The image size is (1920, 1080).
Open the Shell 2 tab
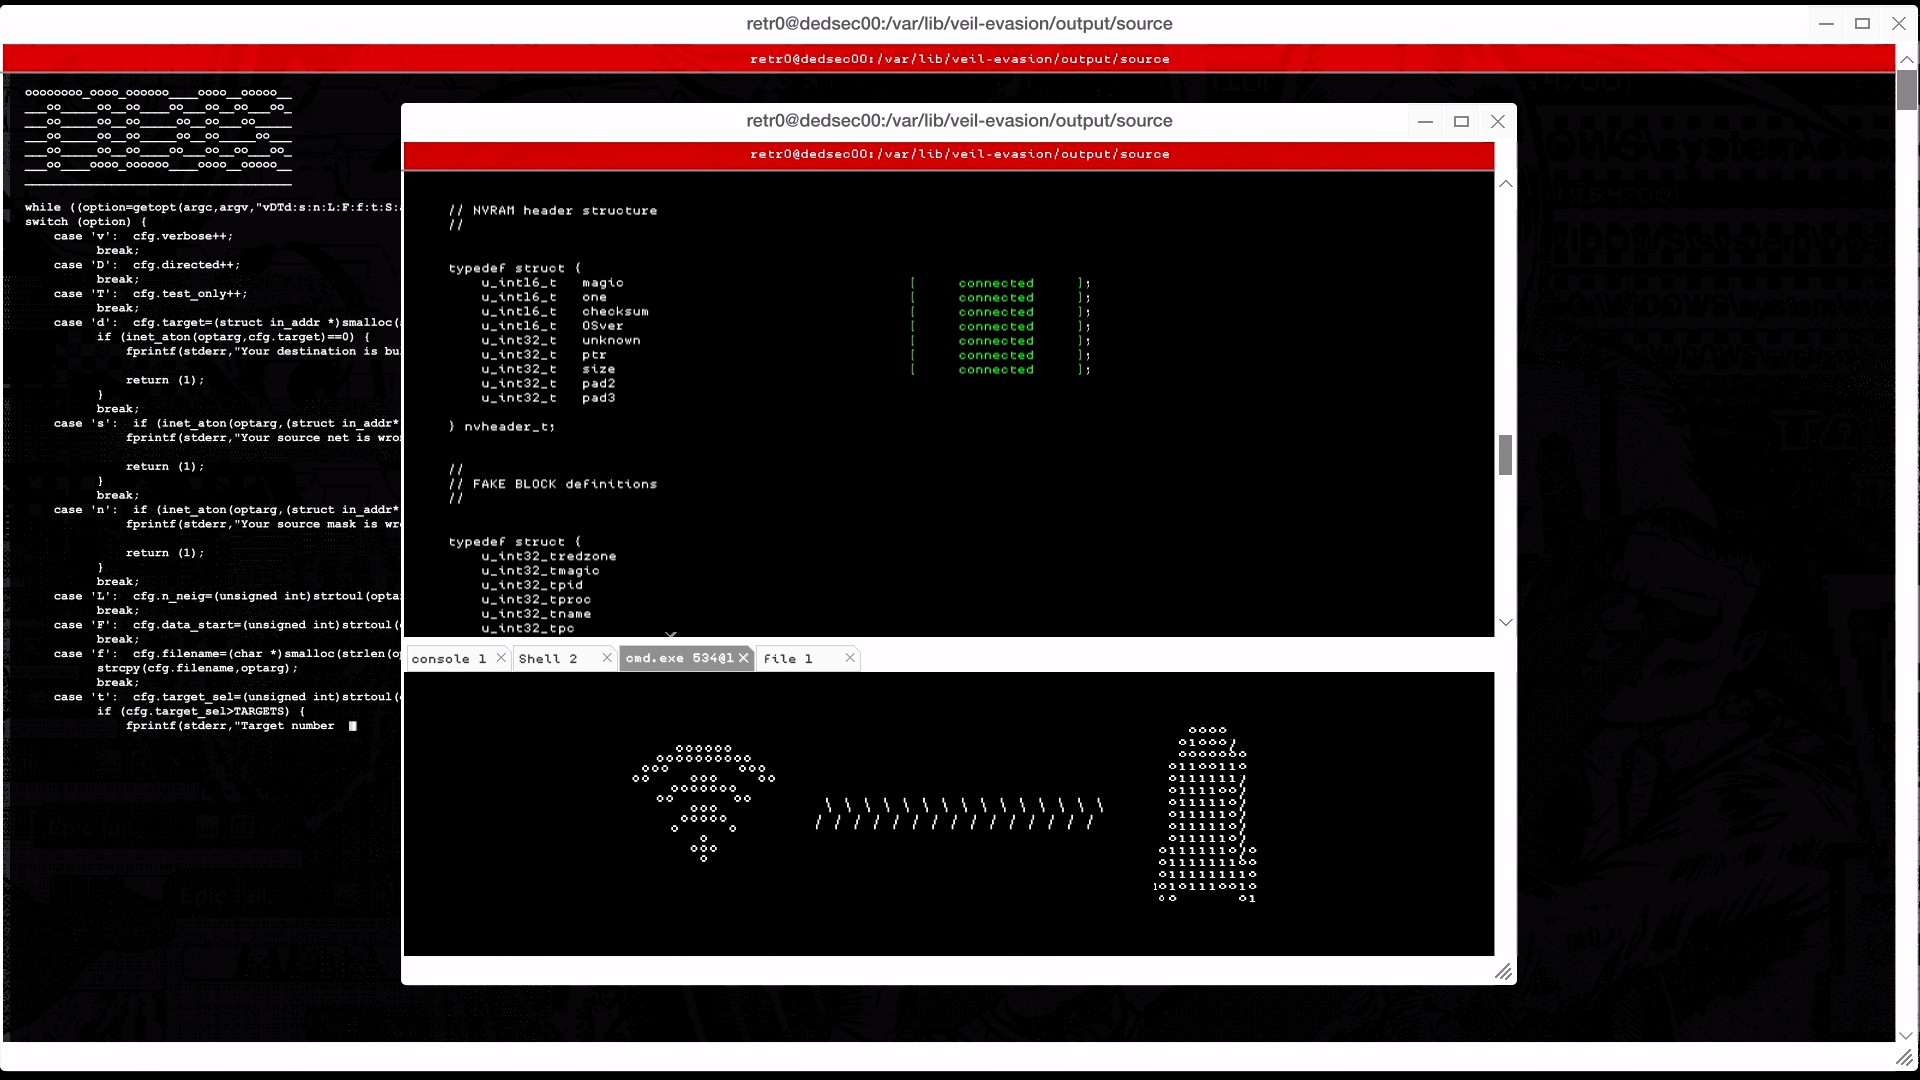pyautogui.click(x=548, y=659)
